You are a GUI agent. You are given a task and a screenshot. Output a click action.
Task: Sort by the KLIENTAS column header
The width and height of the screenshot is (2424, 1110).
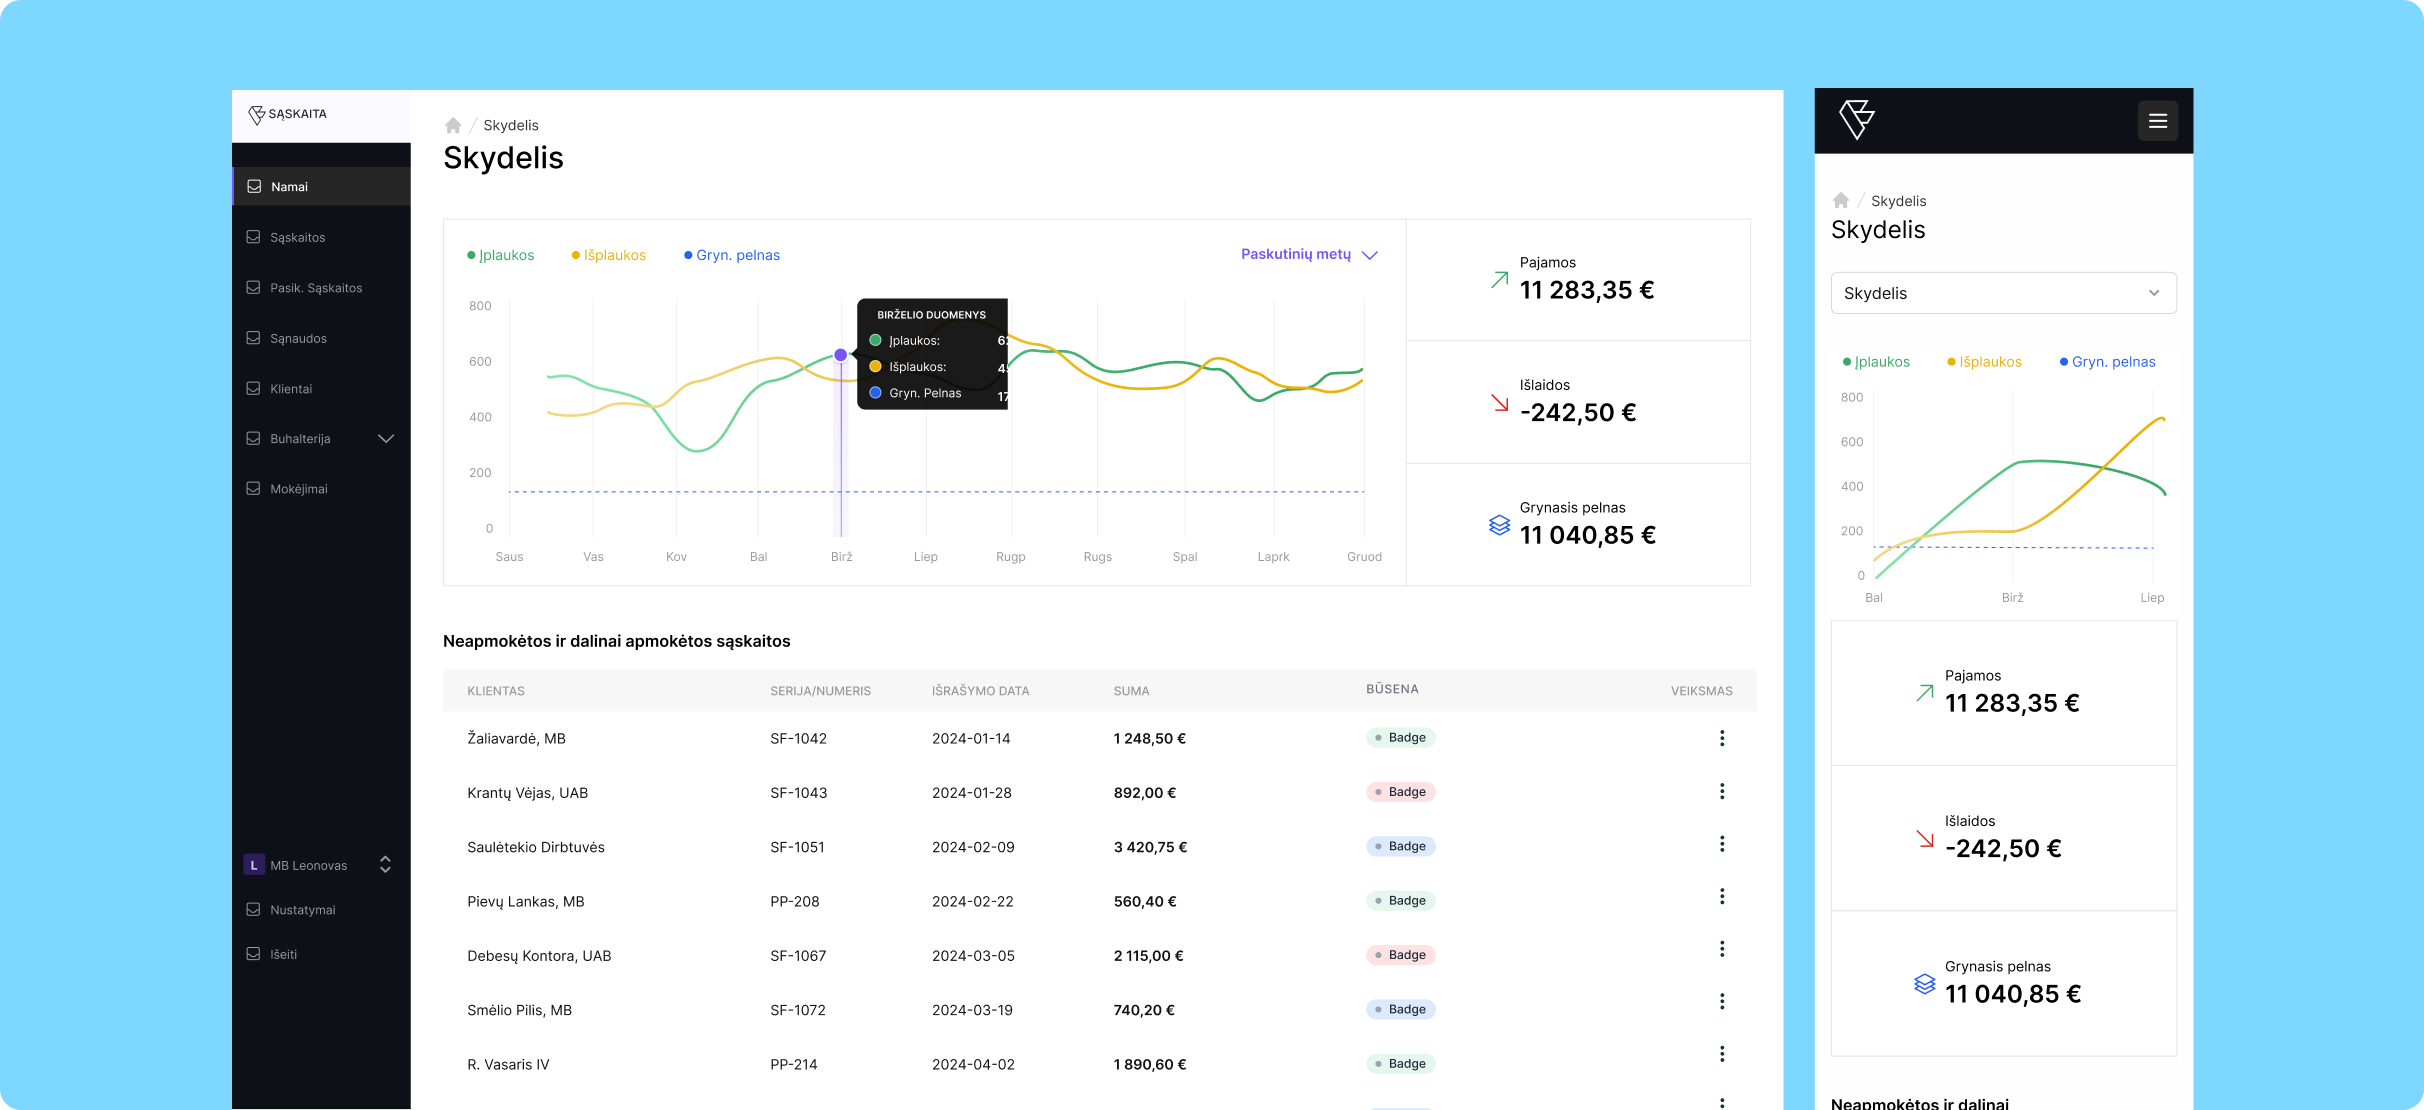(x=496, y=691)
